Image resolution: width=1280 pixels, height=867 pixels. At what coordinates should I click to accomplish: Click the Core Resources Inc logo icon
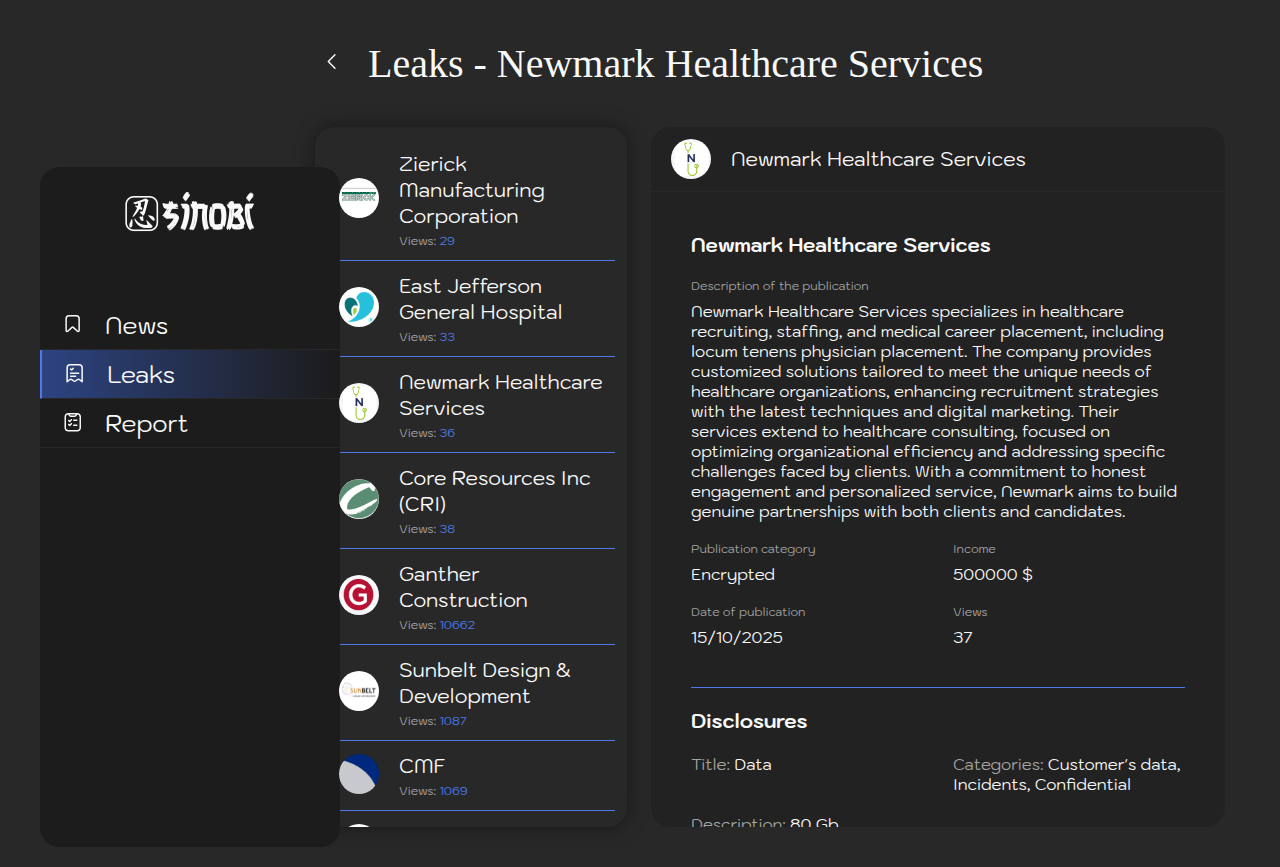tap(359, 499)
